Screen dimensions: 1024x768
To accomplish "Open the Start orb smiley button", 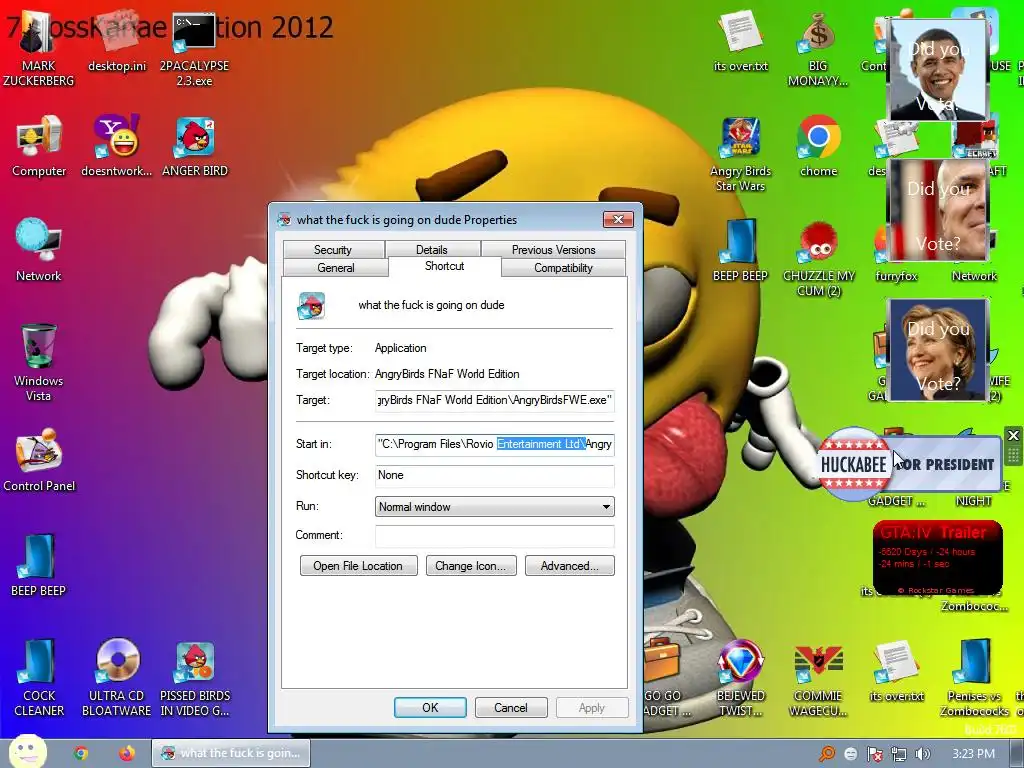I will click(x=27, y=750).
